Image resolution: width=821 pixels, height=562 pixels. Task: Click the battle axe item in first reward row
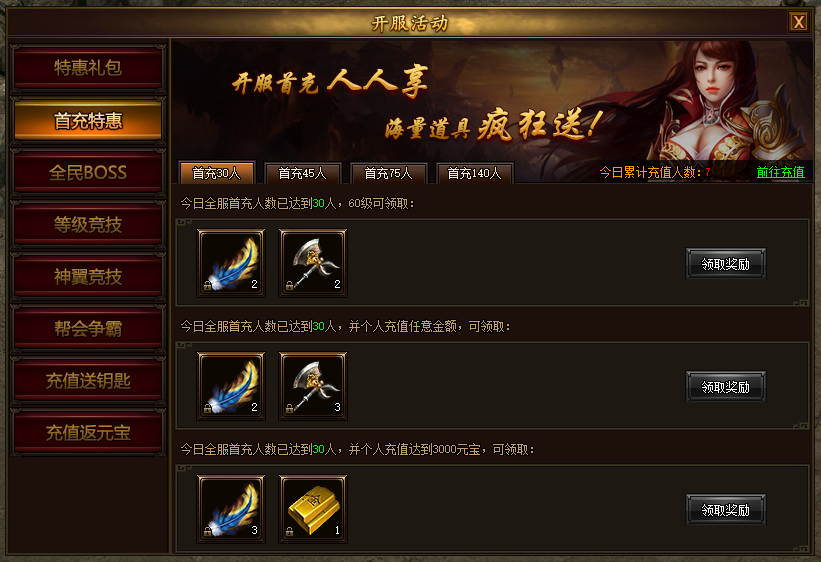point(313,263)
